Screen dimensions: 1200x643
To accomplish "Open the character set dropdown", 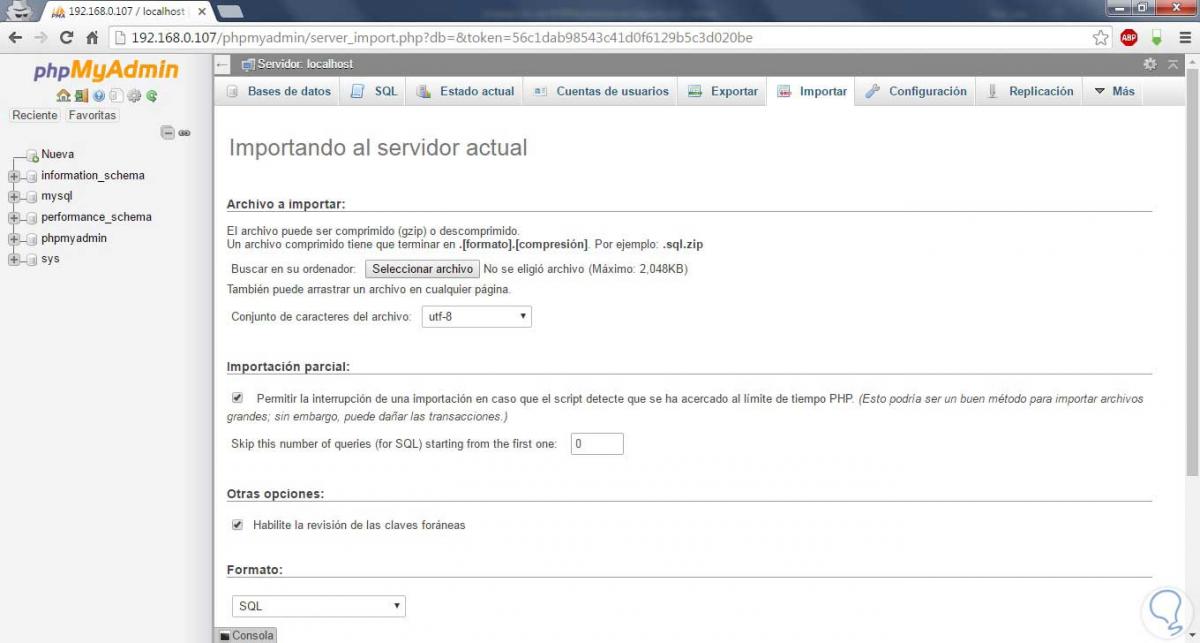I will (x=477, y=315).
